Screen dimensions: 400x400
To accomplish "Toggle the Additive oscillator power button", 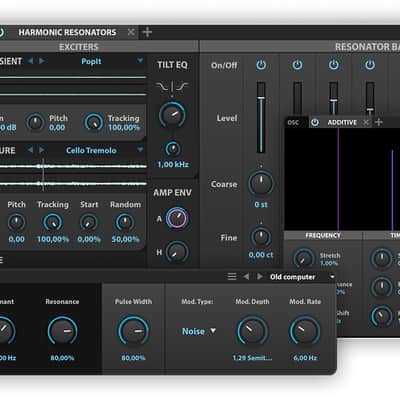I will tap(315, 122).
